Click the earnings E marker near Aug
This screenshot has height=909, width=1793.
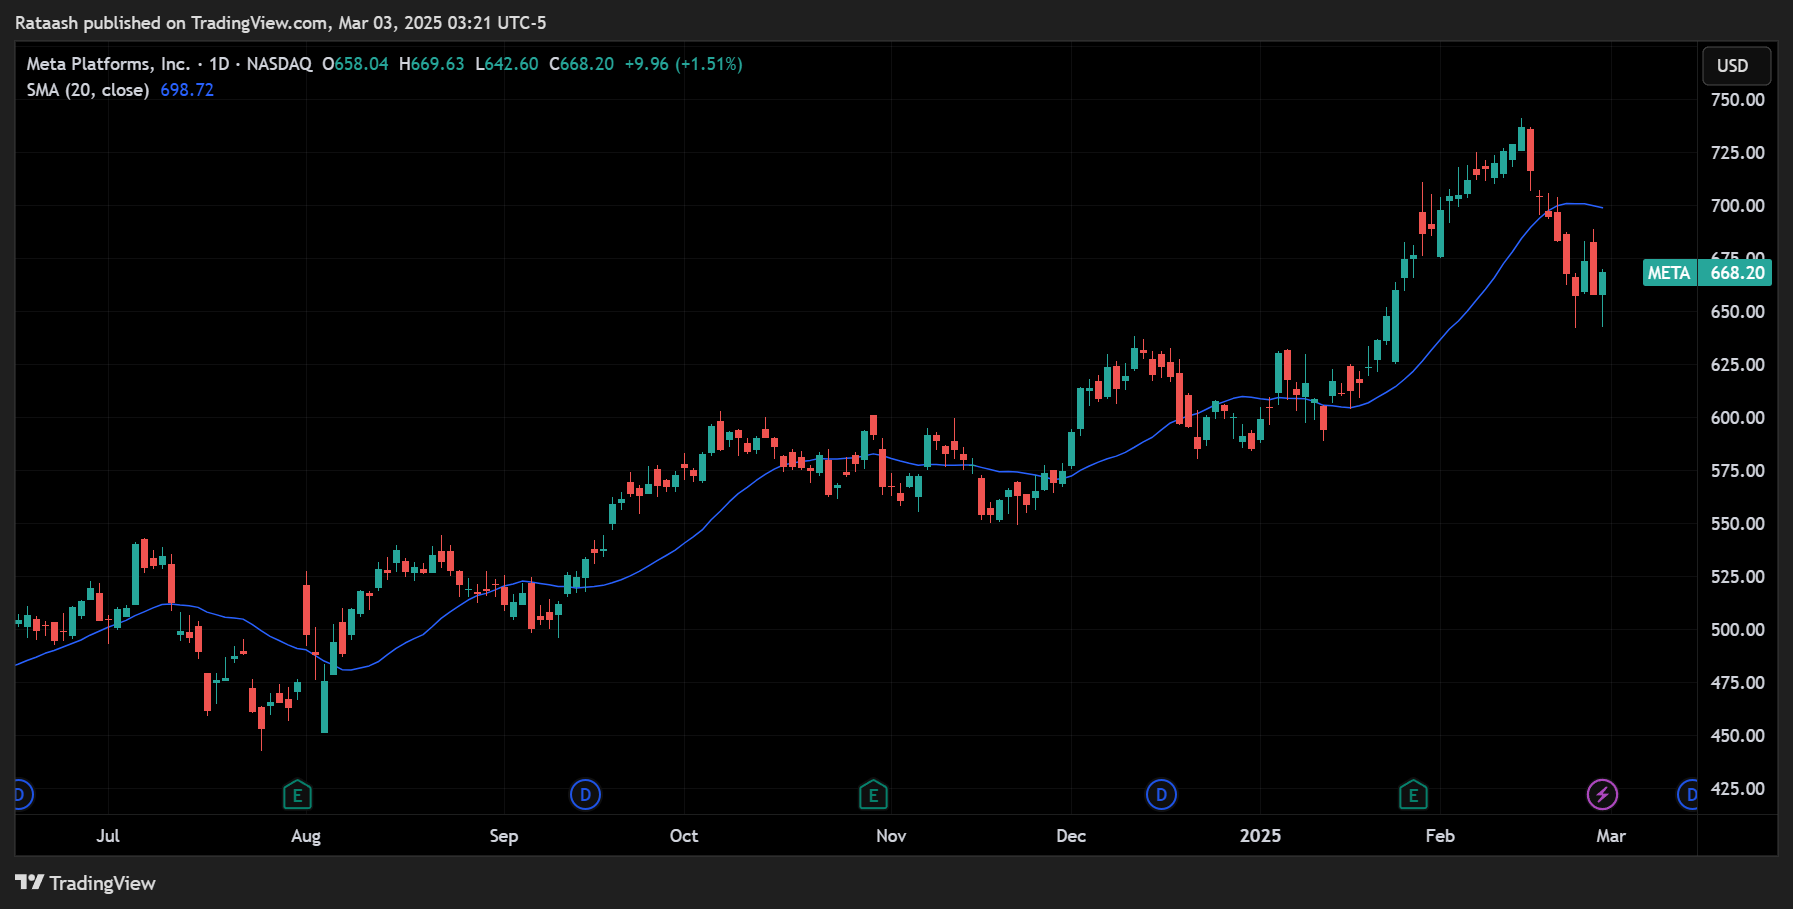(x=297, y=795)
